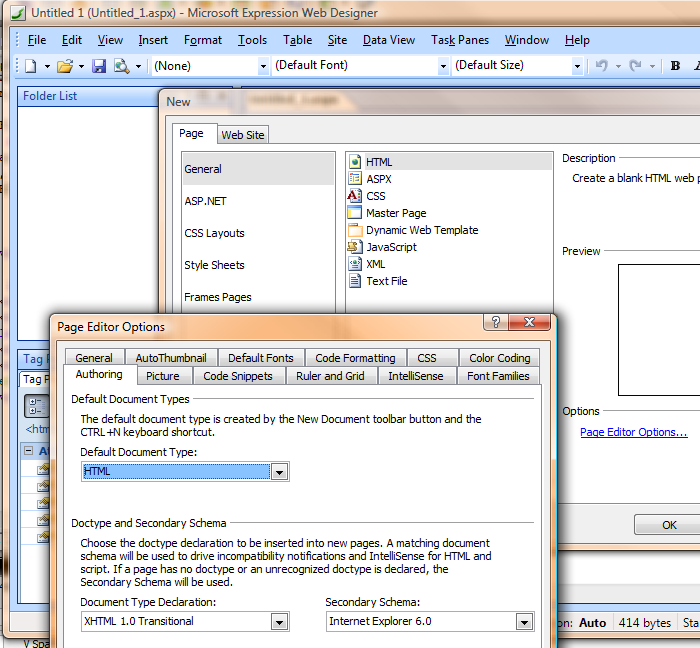700x648 pixels.
Task: Switch to the Web Site tab
Action: tap(243, 135)
